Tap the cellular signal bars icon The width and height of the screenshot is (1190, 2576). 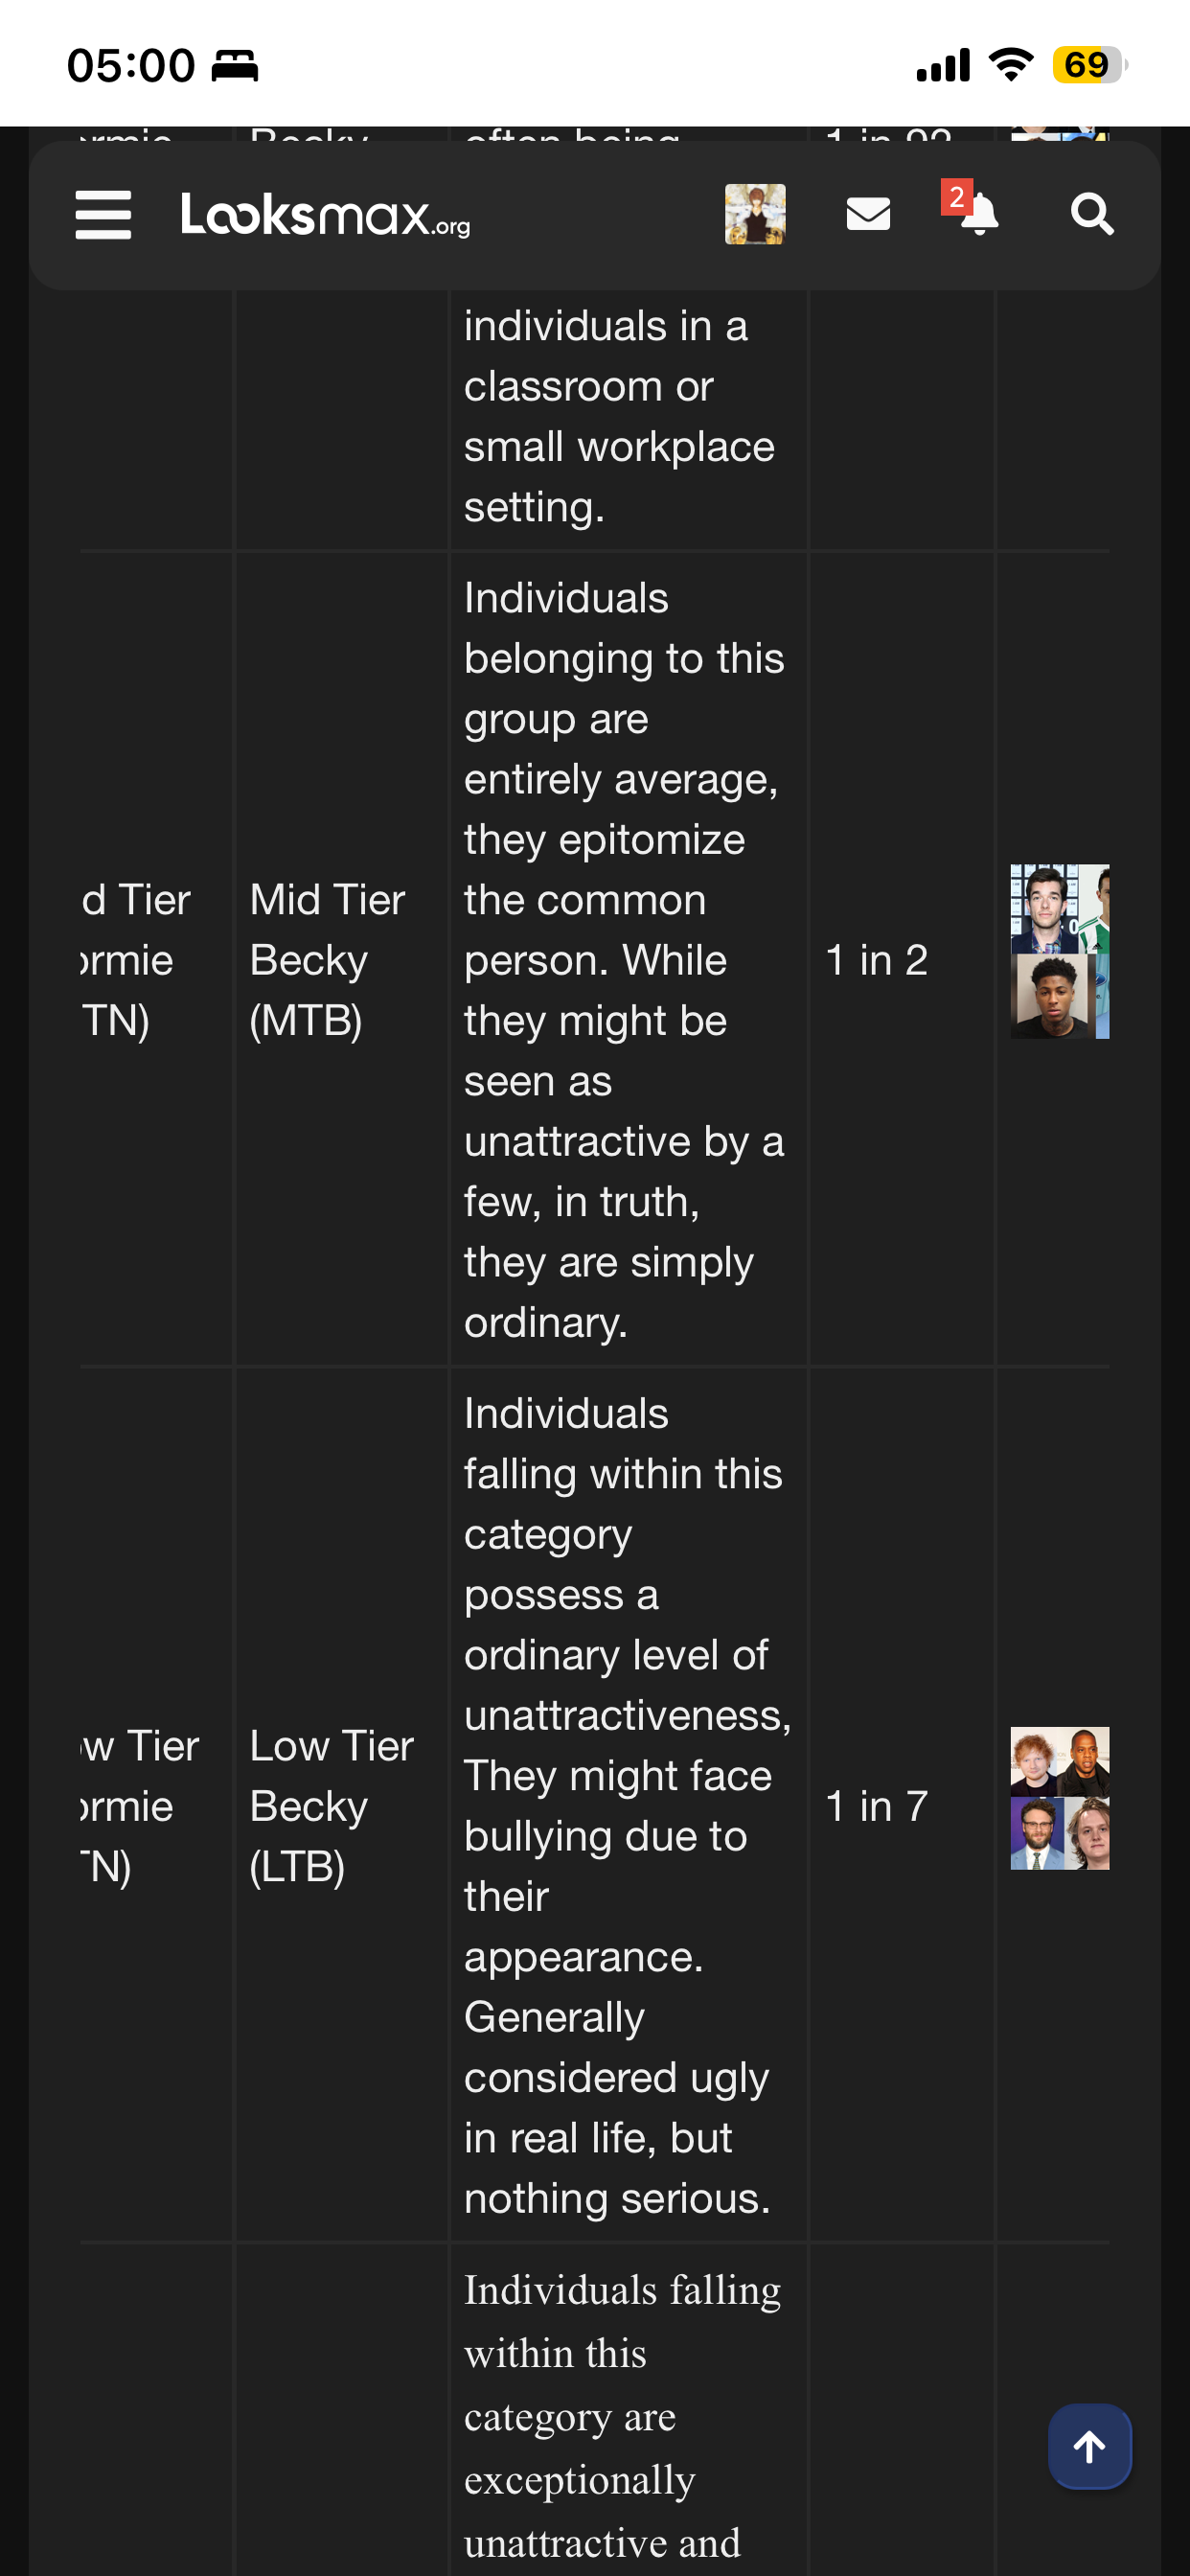point(943,65)
